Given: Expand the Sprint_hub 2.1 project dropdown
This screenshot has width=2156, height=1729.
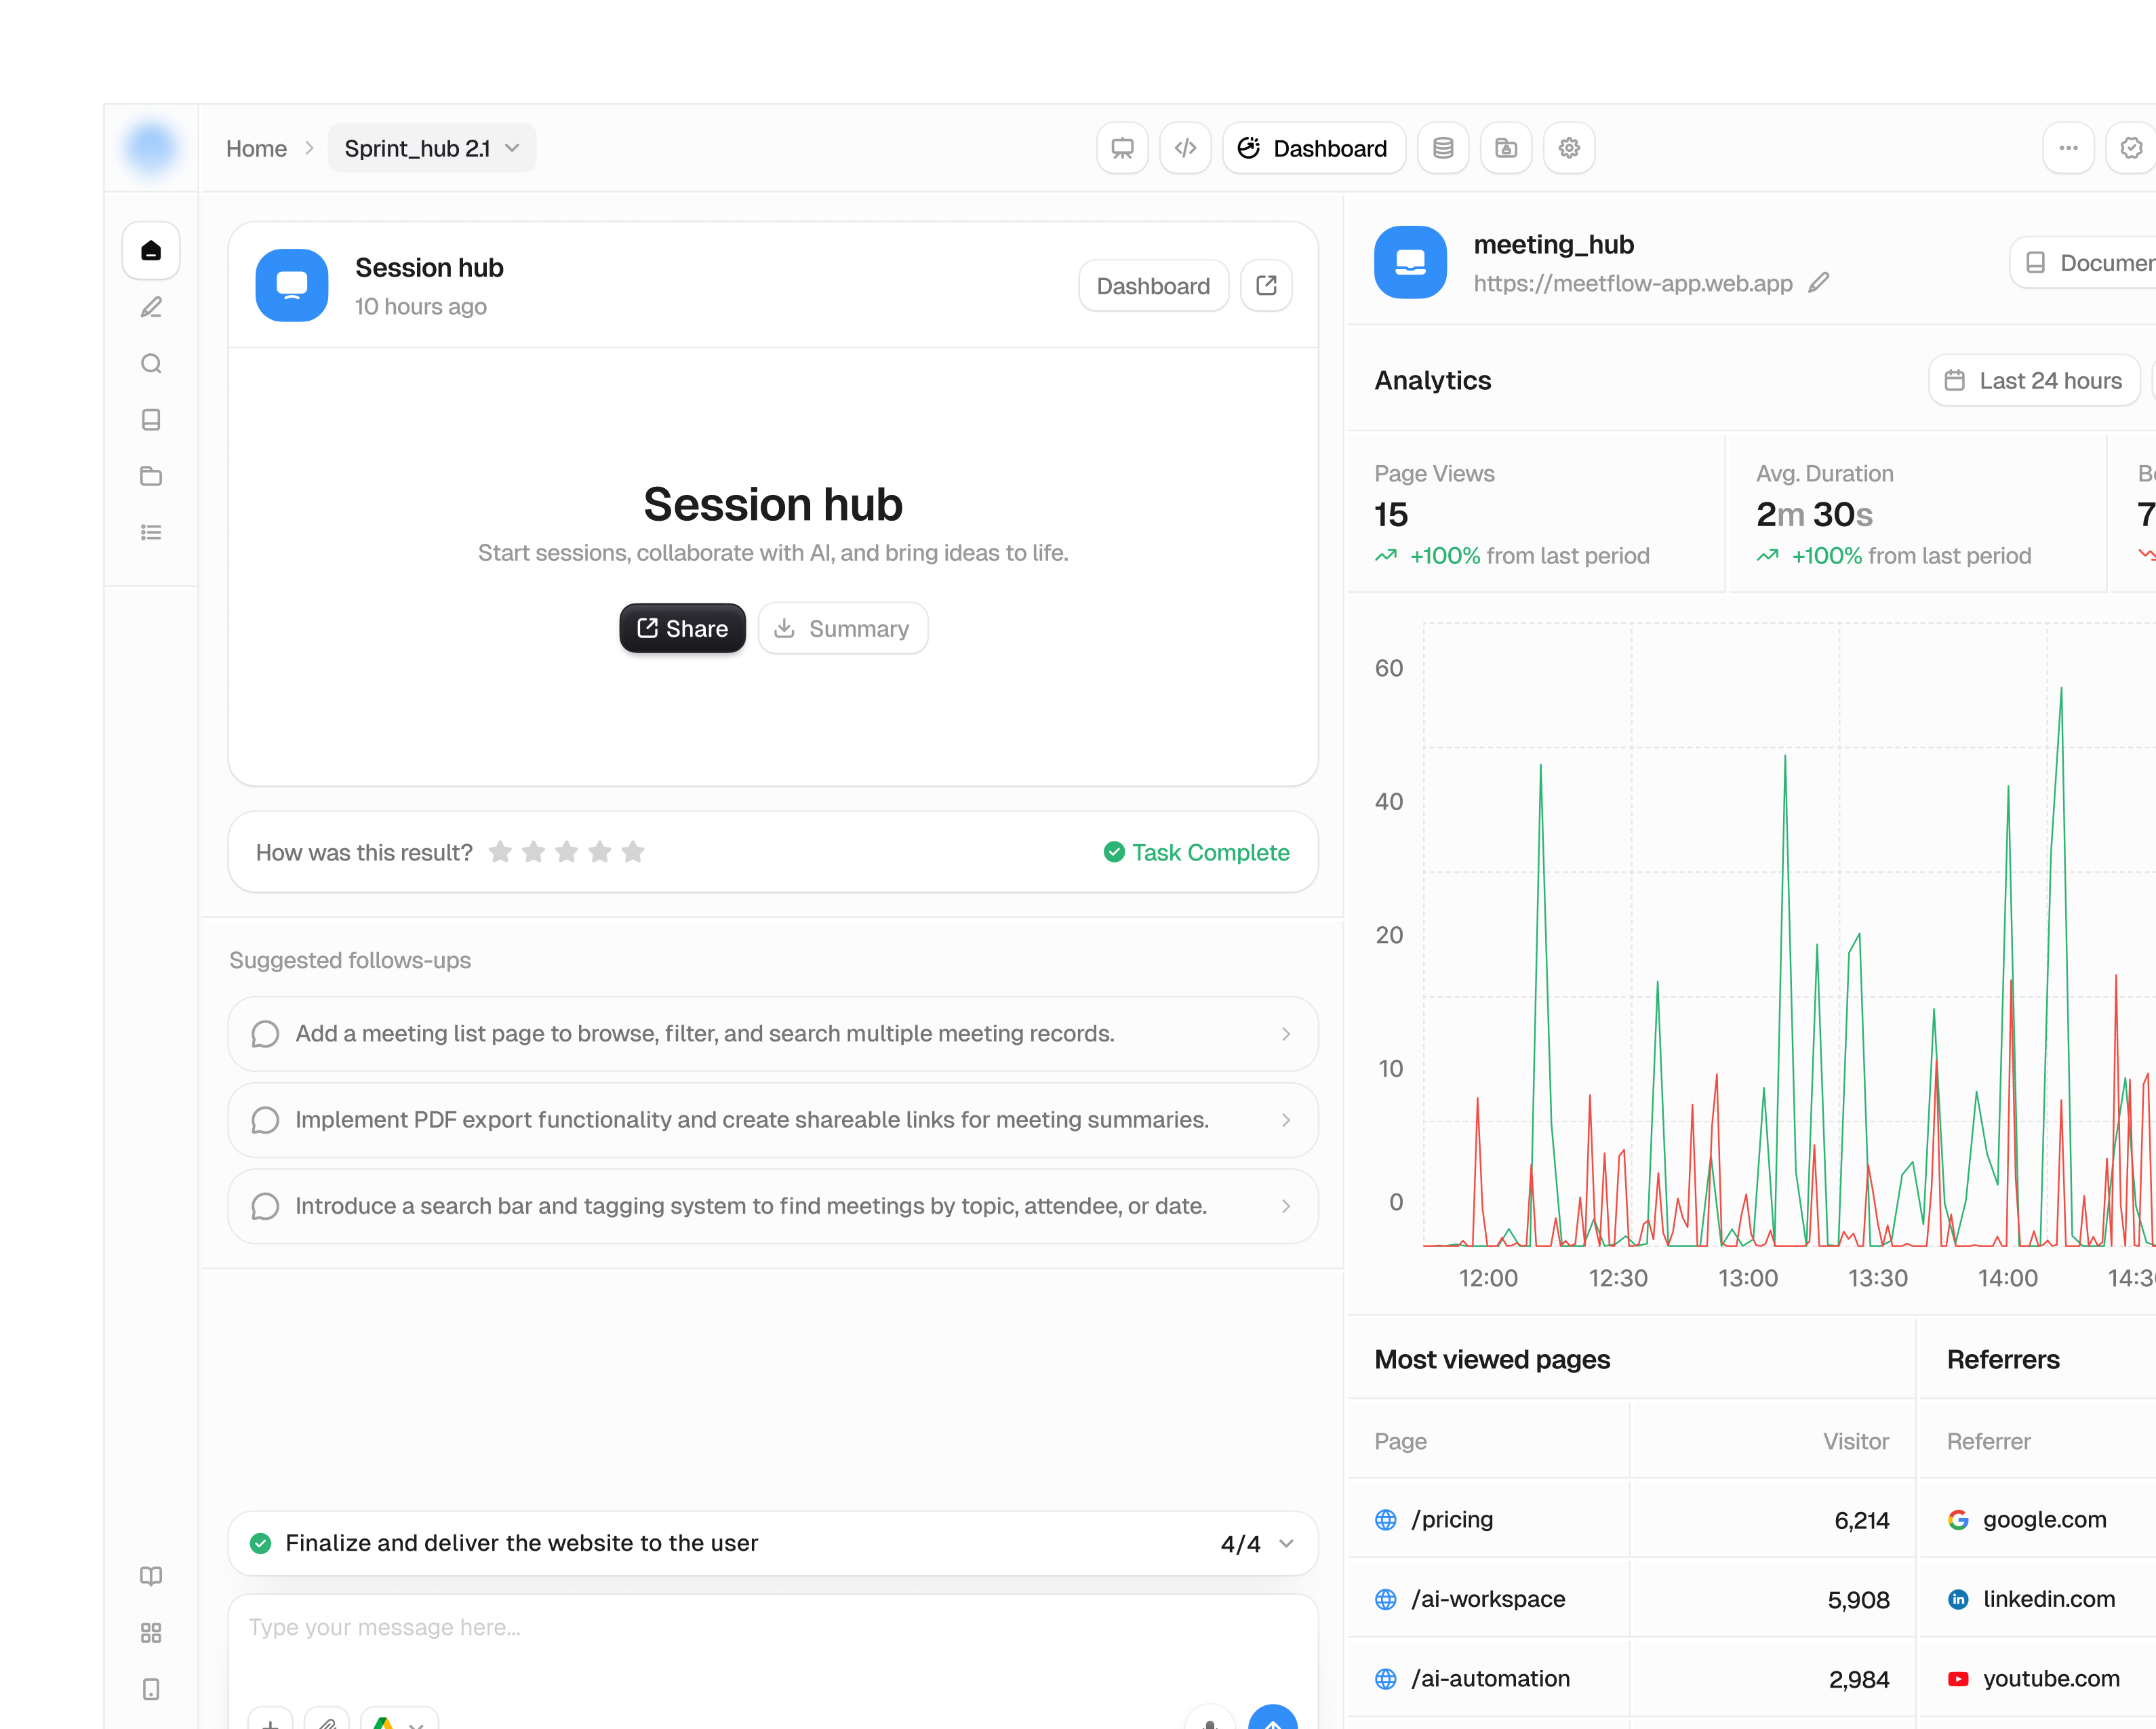Looking at the screenshot, I should [x=432, y=148].
